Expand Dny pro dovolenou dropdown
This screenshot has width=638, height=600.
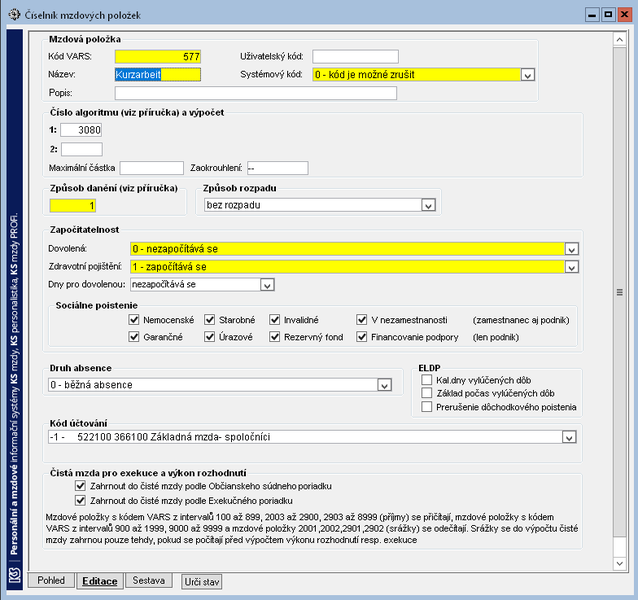267,285
